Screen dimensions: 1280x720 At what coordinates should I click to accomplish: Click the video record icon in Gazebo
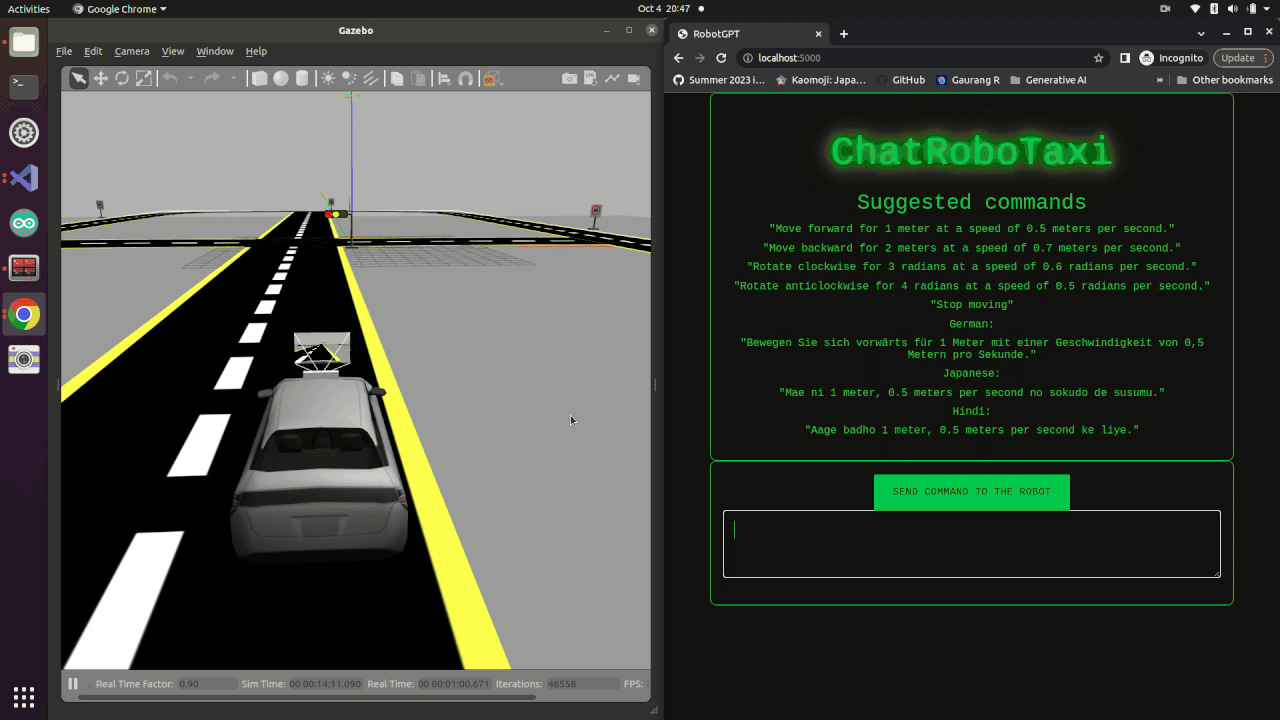(634, 78)
